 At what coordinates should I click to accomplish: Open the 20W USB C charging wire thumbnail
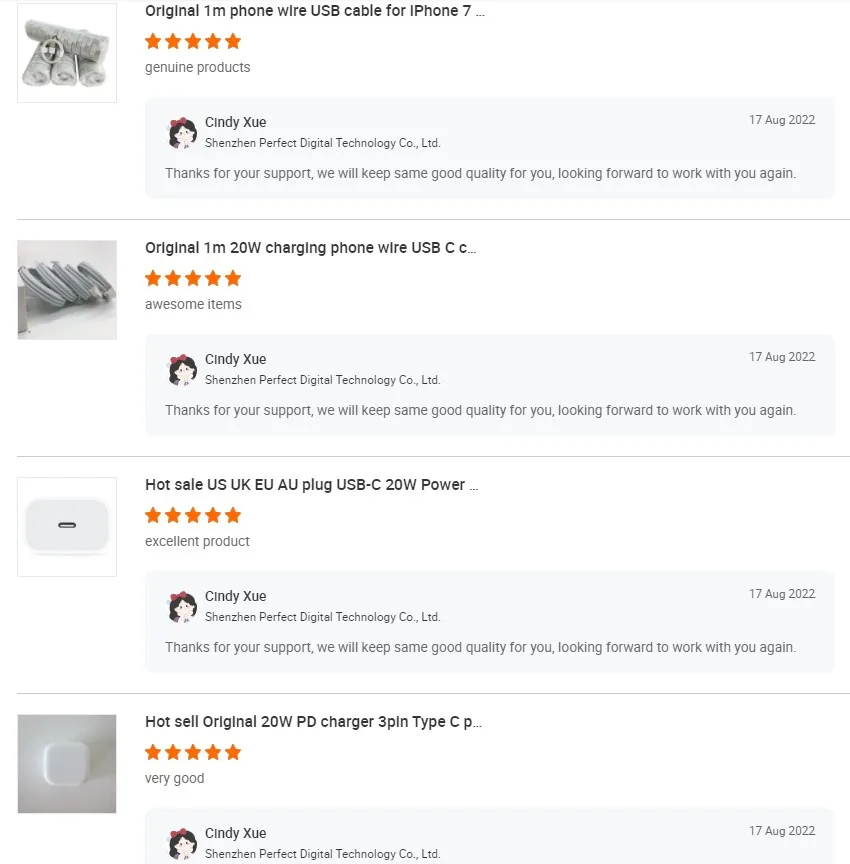pyautogui.click(x=67, y=290)
